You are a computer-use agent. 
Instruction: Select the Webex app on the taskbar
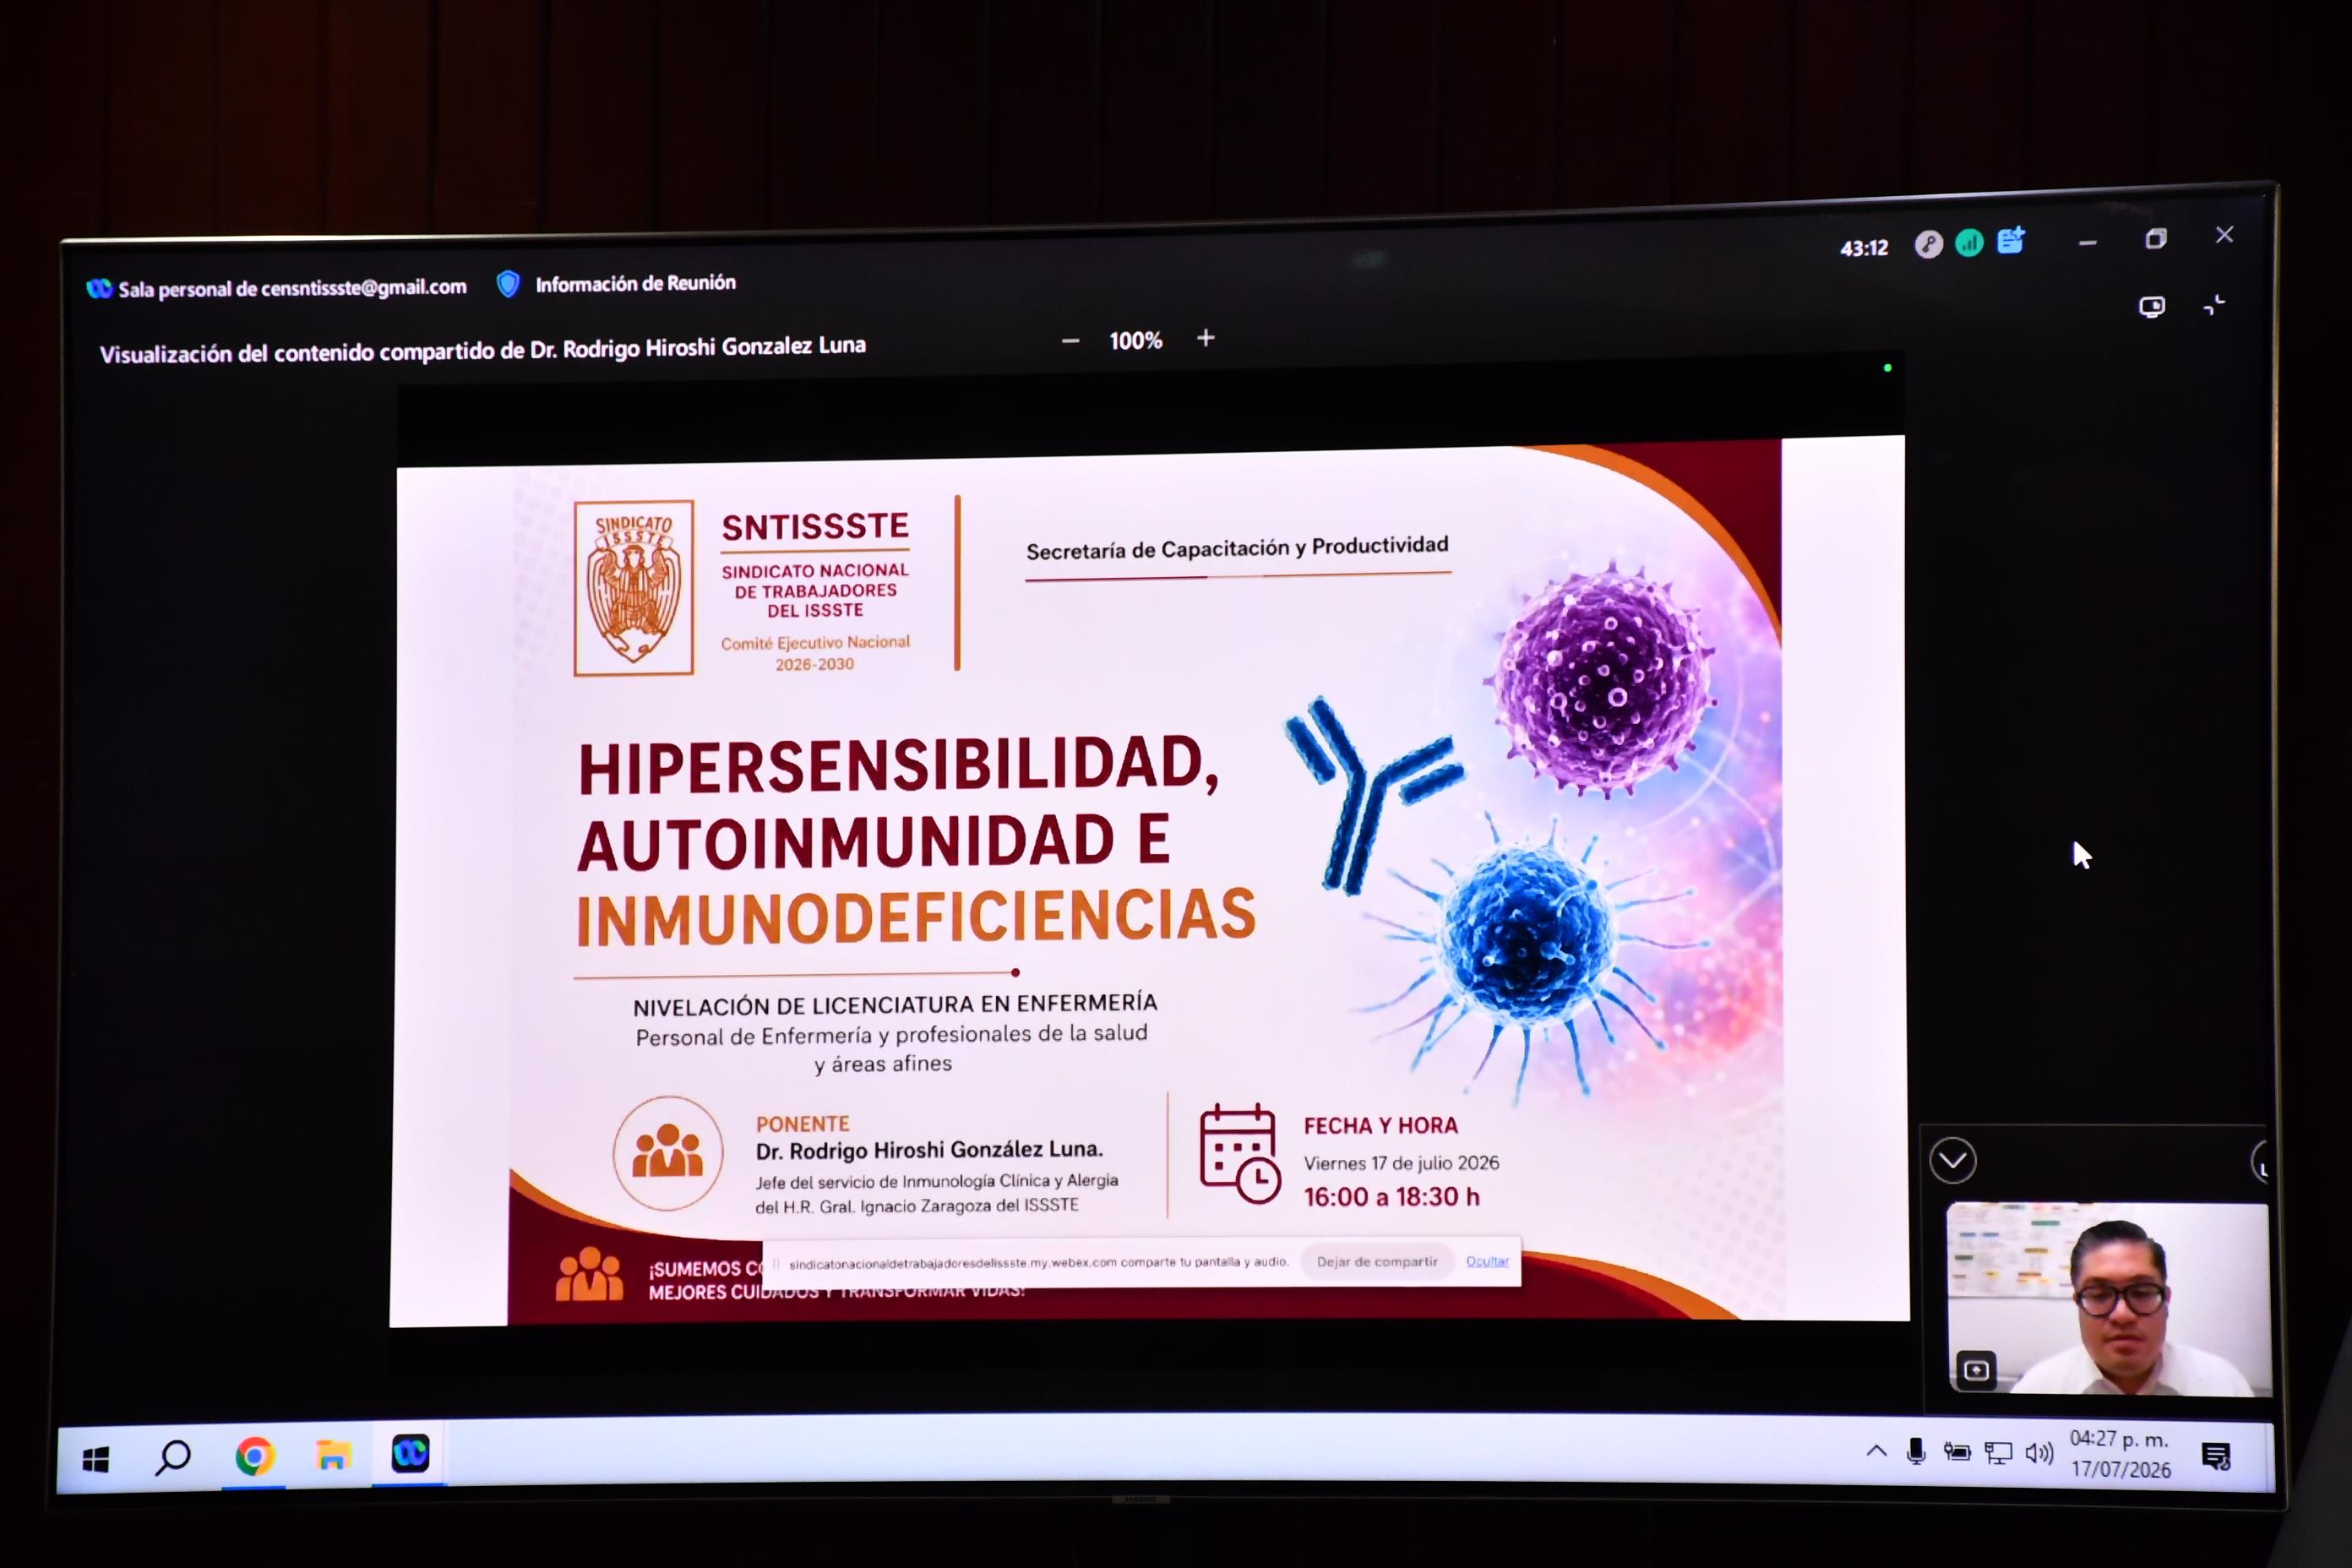point(410,1454)
